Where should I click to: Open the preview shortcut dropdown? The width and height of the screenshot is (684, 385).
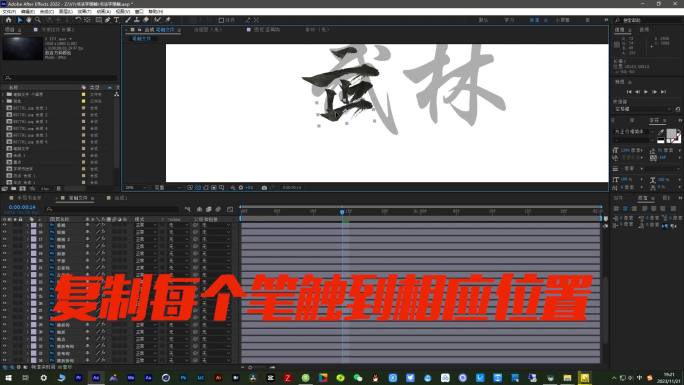(643, 109)
